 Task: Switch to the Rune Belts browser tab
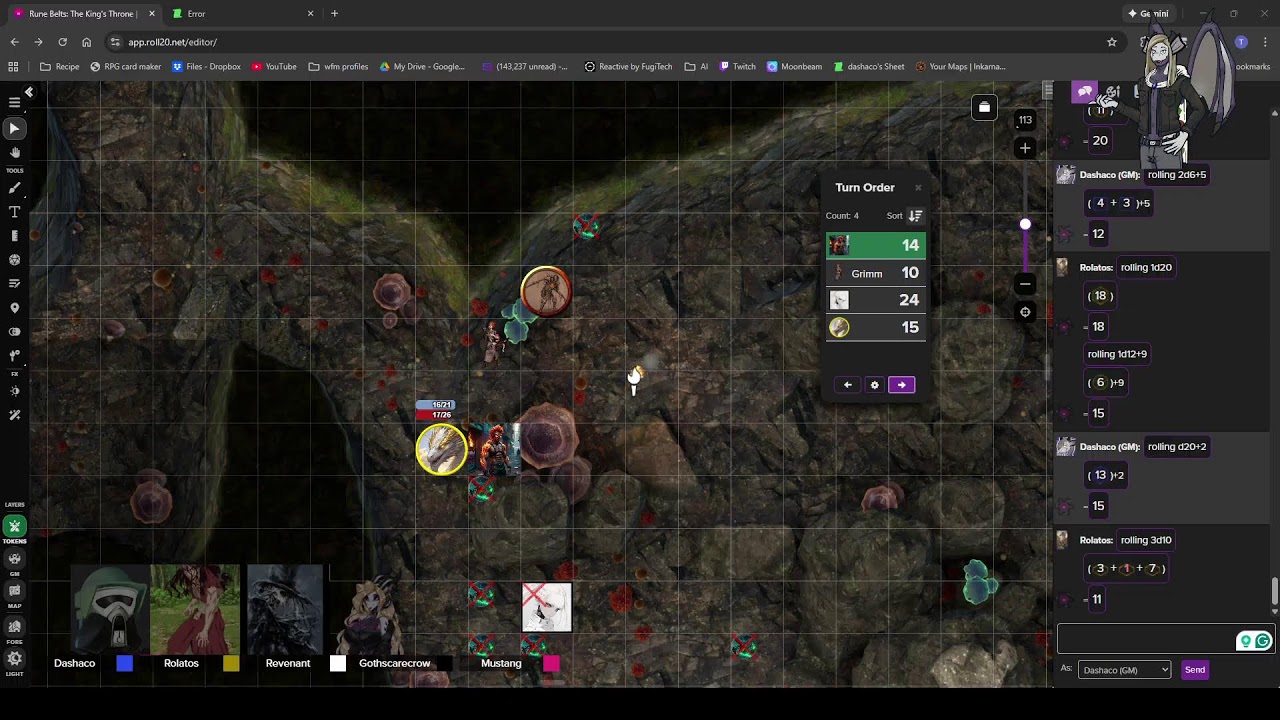tap(82, 14)
